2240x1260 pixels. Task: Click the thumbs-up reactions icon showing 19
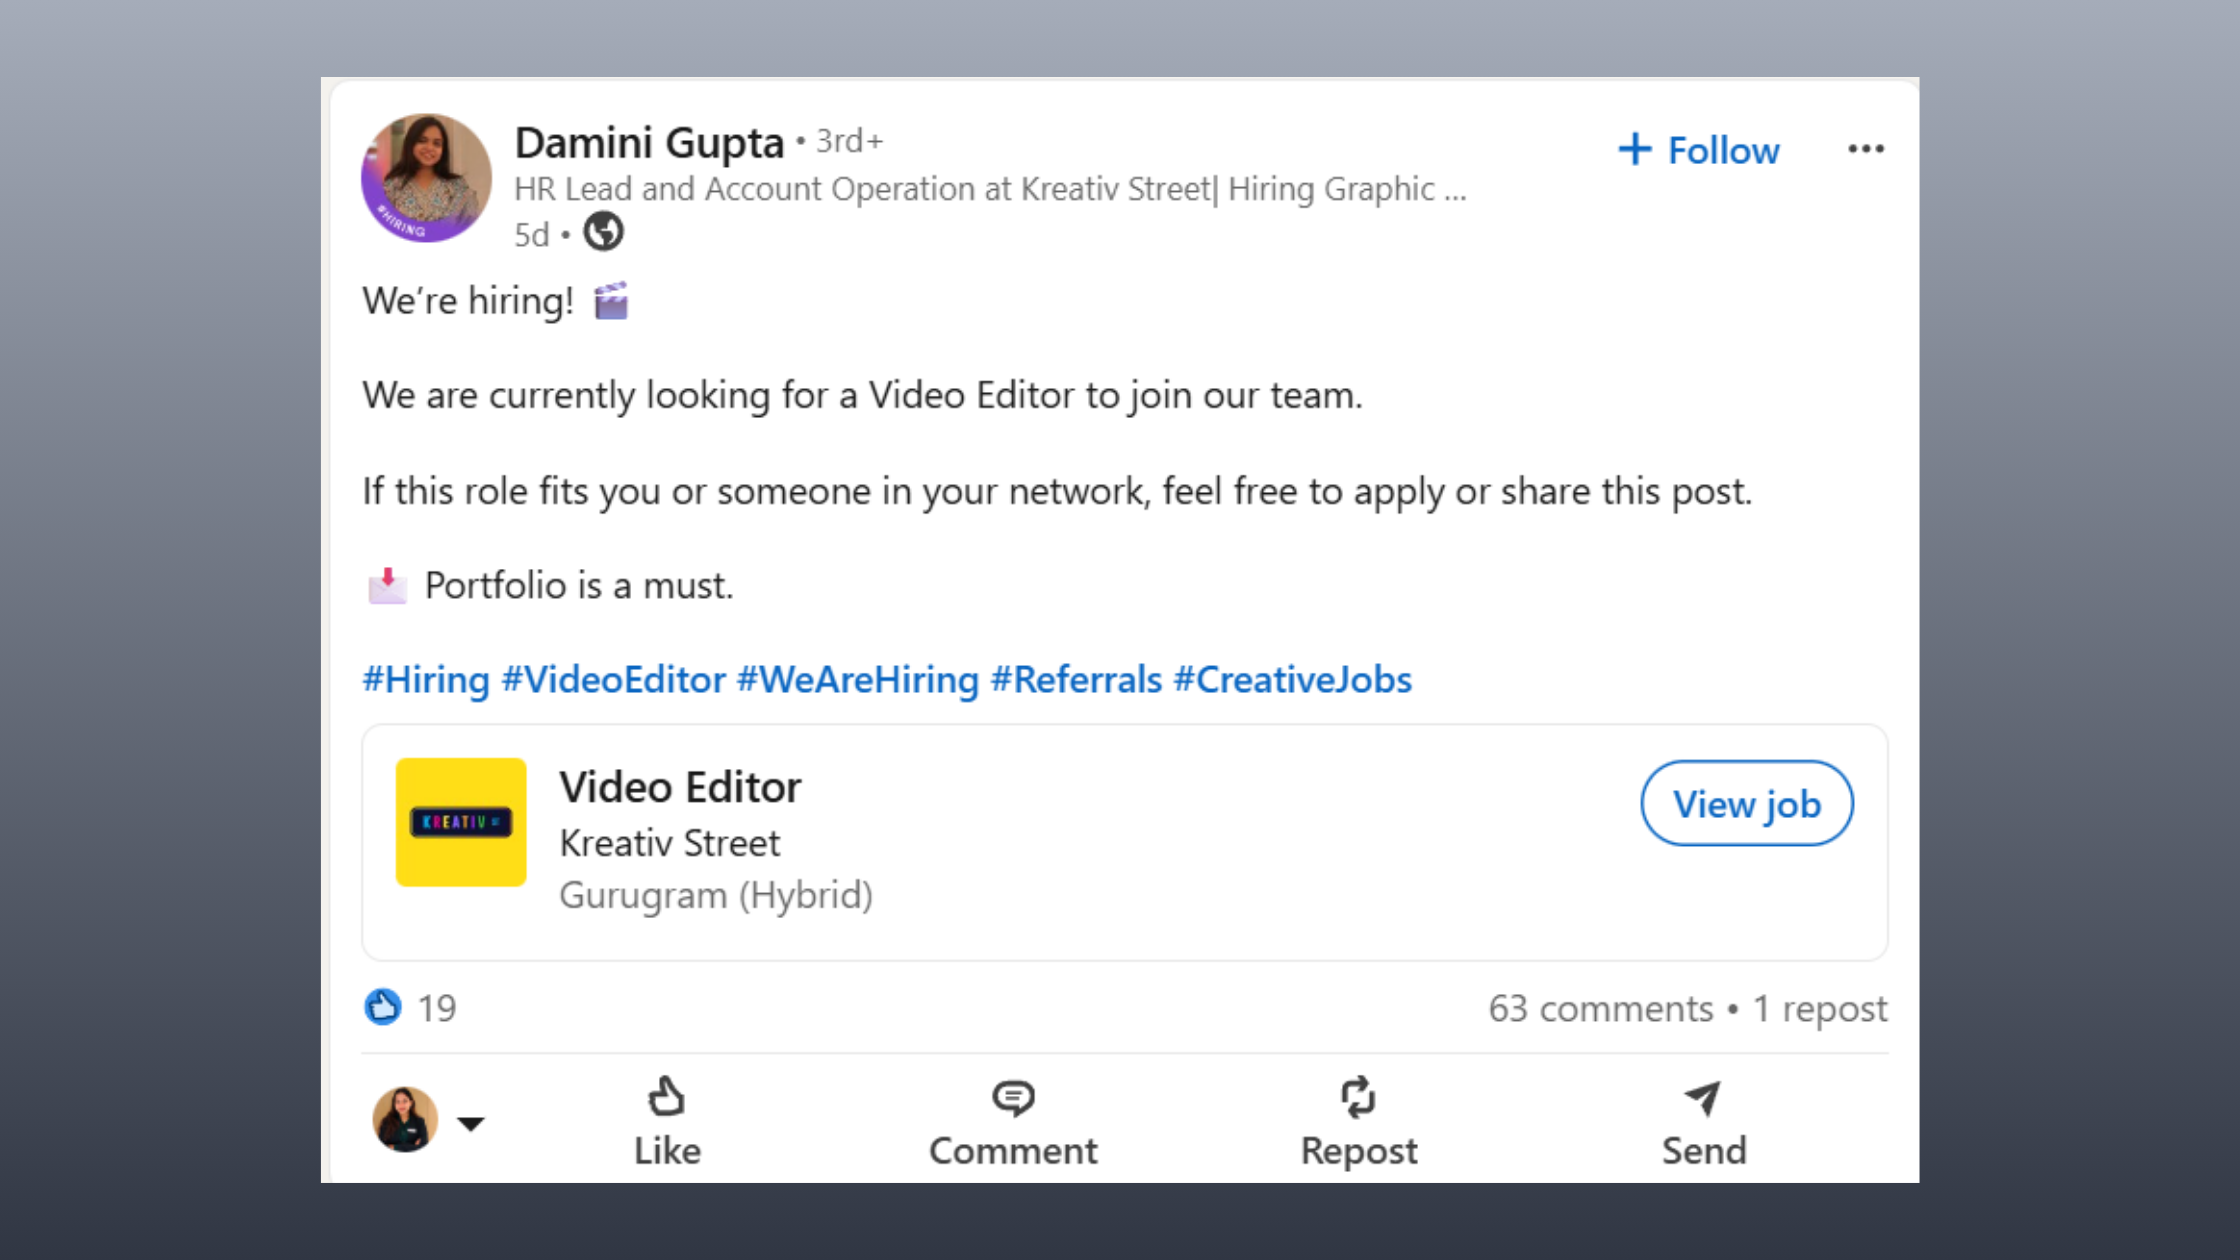click(385, 1008)
